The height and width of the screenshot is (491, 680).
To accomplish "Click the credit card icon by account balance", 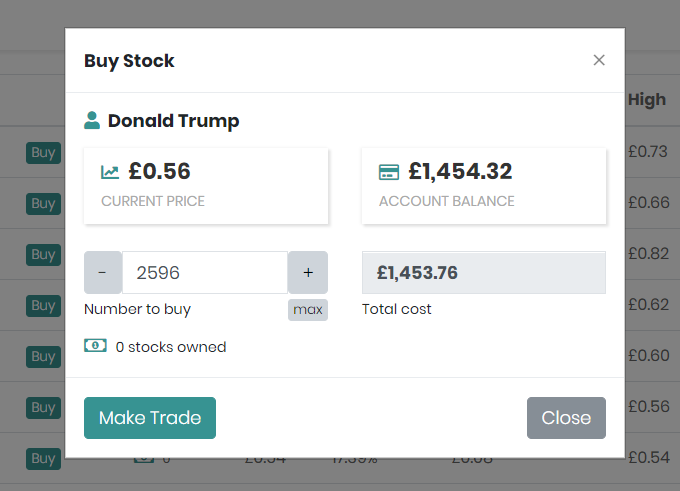I will [389, 172].
